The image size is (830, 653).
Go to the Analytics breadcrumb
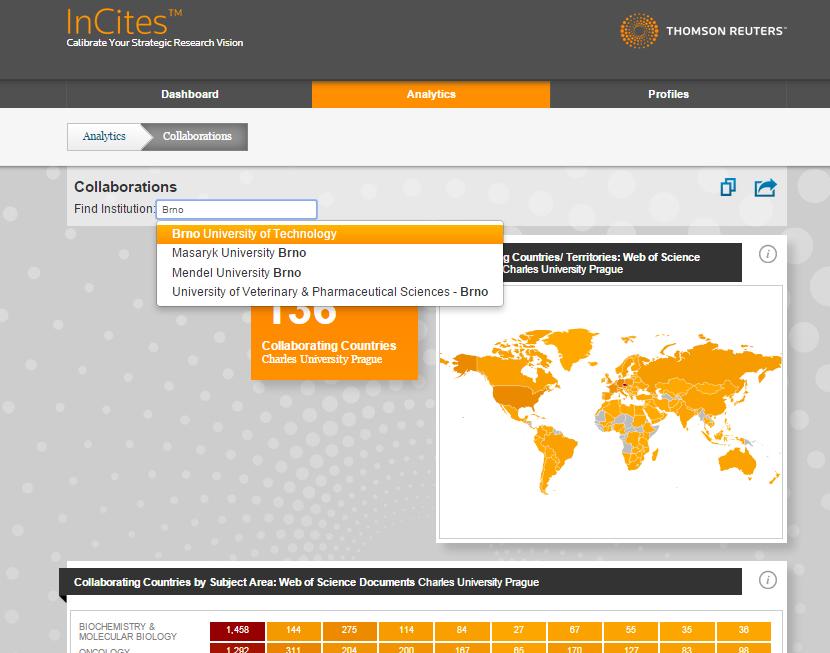click(104, 137)
